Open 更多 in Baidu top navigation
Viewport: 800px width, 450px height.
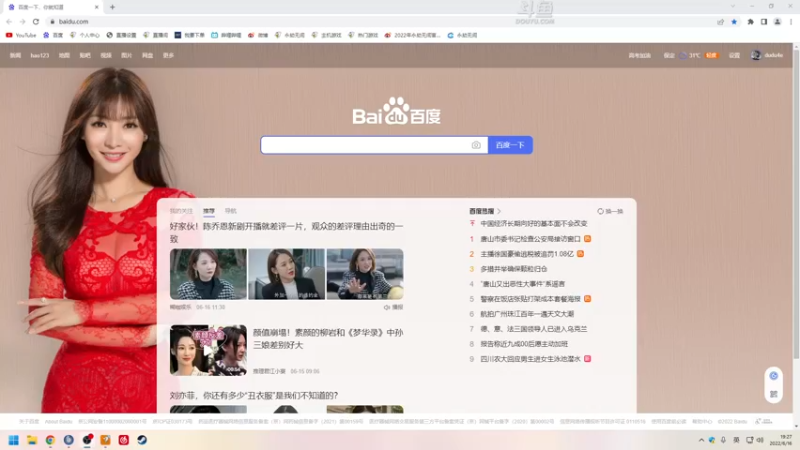(168, 55)
